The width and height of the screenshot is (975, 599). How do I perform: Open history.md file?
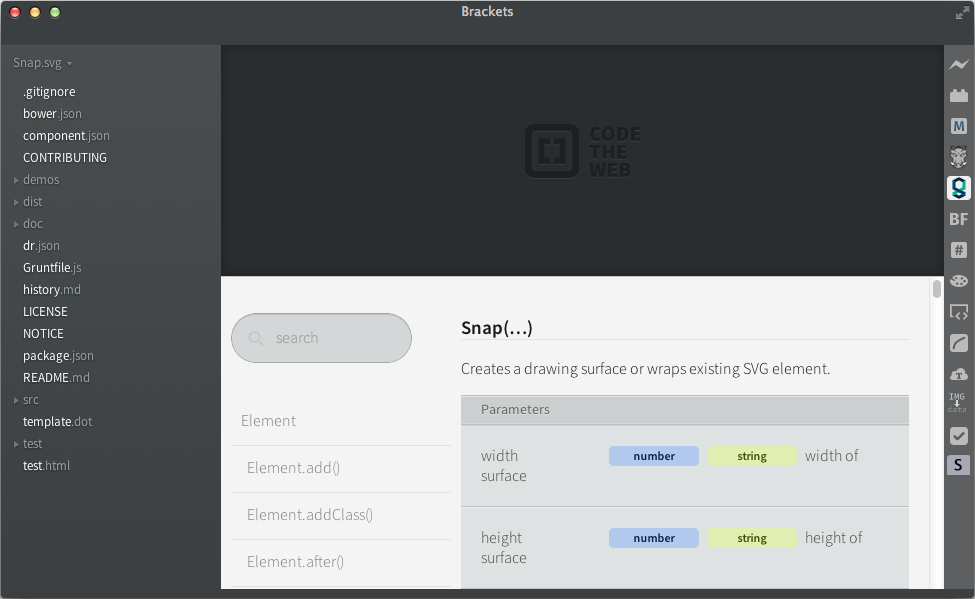52,289
